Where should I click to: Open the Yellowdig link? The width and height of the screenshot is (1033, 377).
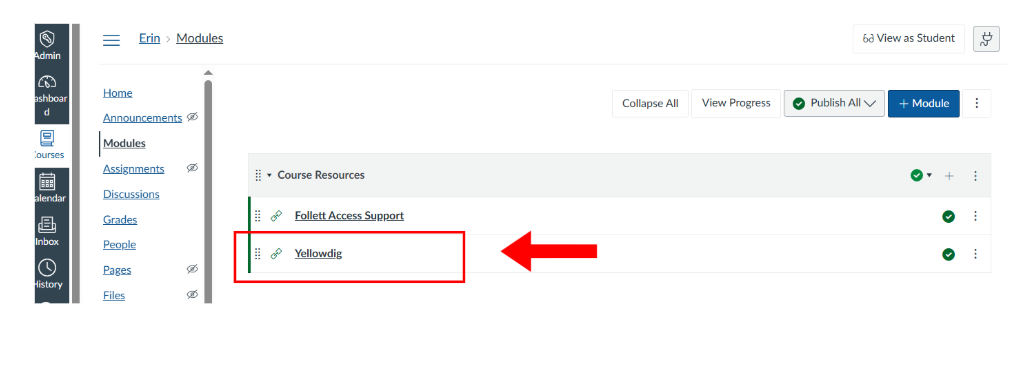(318, 254)
